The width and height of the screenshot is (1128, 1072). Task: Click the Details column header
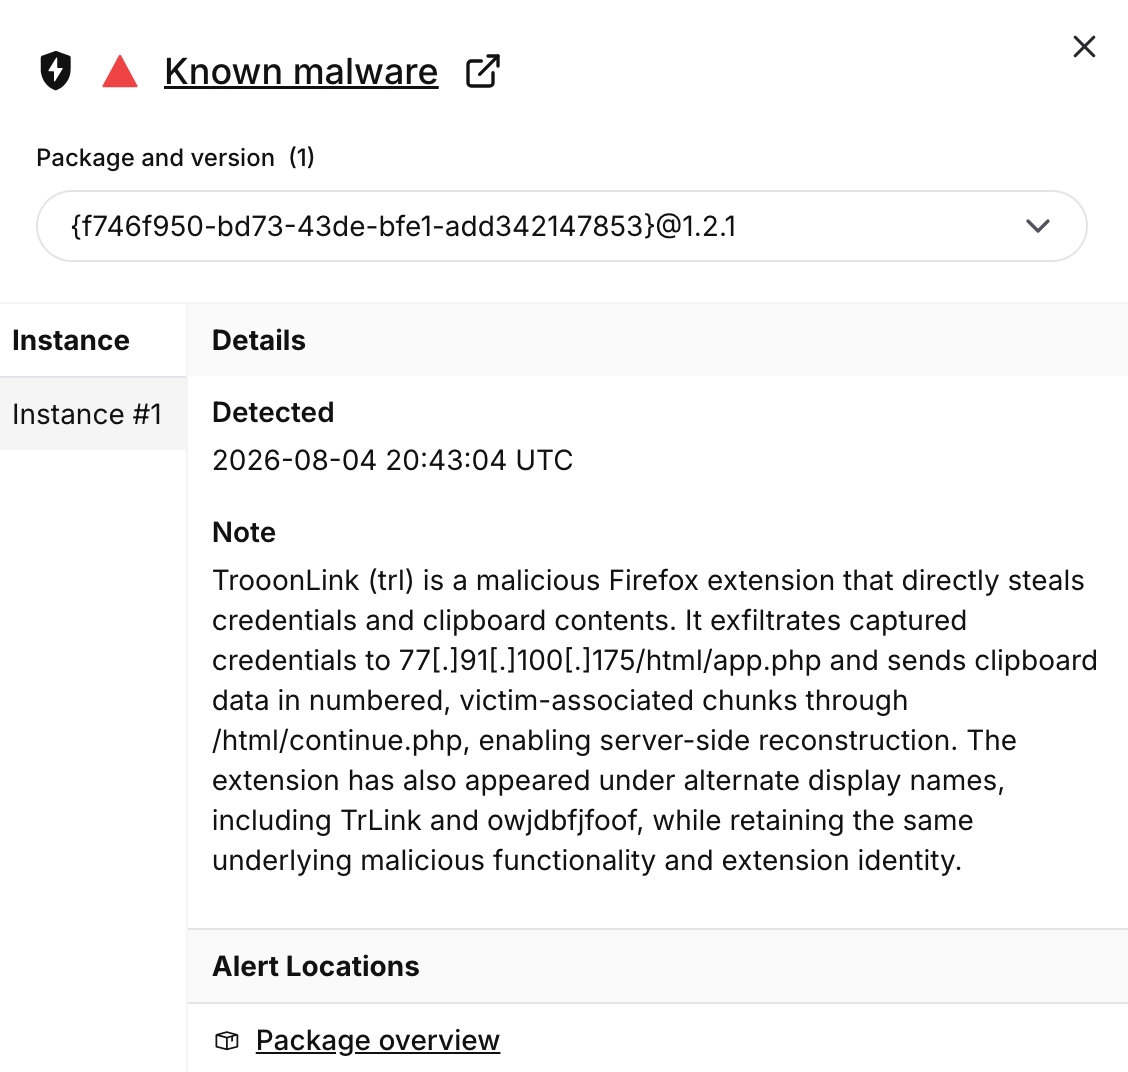259,340
